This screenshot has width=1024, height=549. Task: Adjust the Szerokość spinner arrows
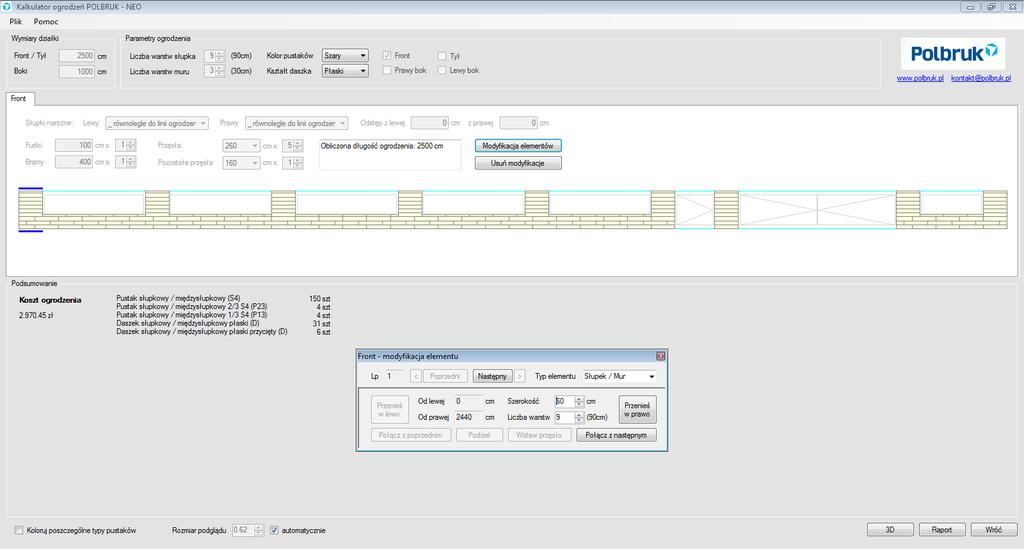pyautogui.click(x=579, y=401)
